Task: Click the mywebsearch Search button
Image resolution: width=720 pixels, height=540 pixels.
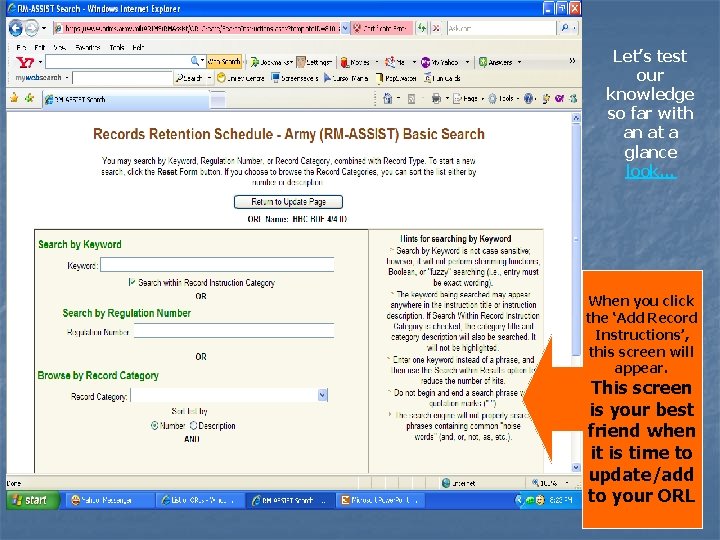Action: pos(190,78)
